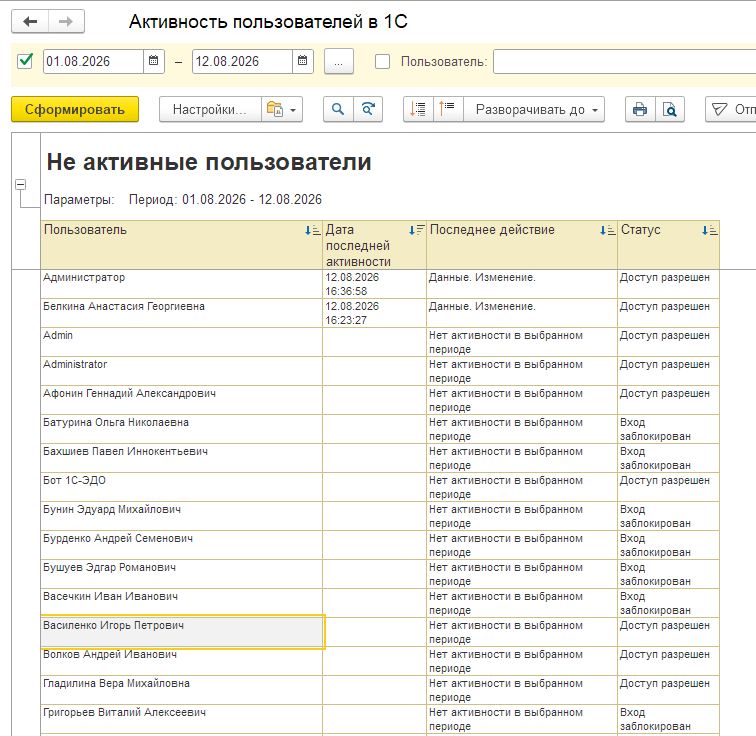Click the back navigation arrow
Viewport: 756px width, 736px height.
coord(30,22)
